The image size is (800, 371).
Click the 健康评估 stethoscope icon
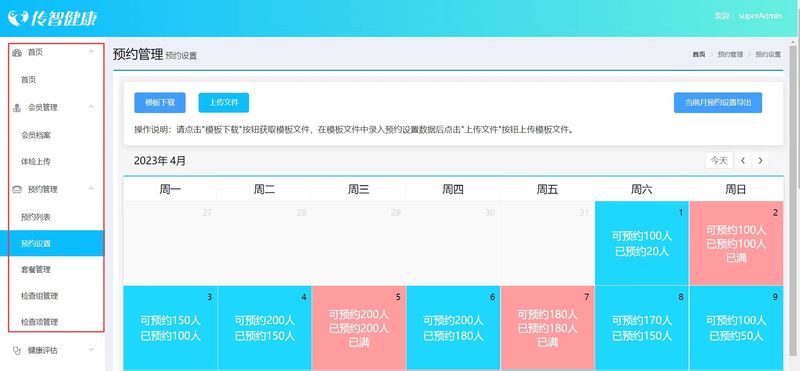pos(17,350)
